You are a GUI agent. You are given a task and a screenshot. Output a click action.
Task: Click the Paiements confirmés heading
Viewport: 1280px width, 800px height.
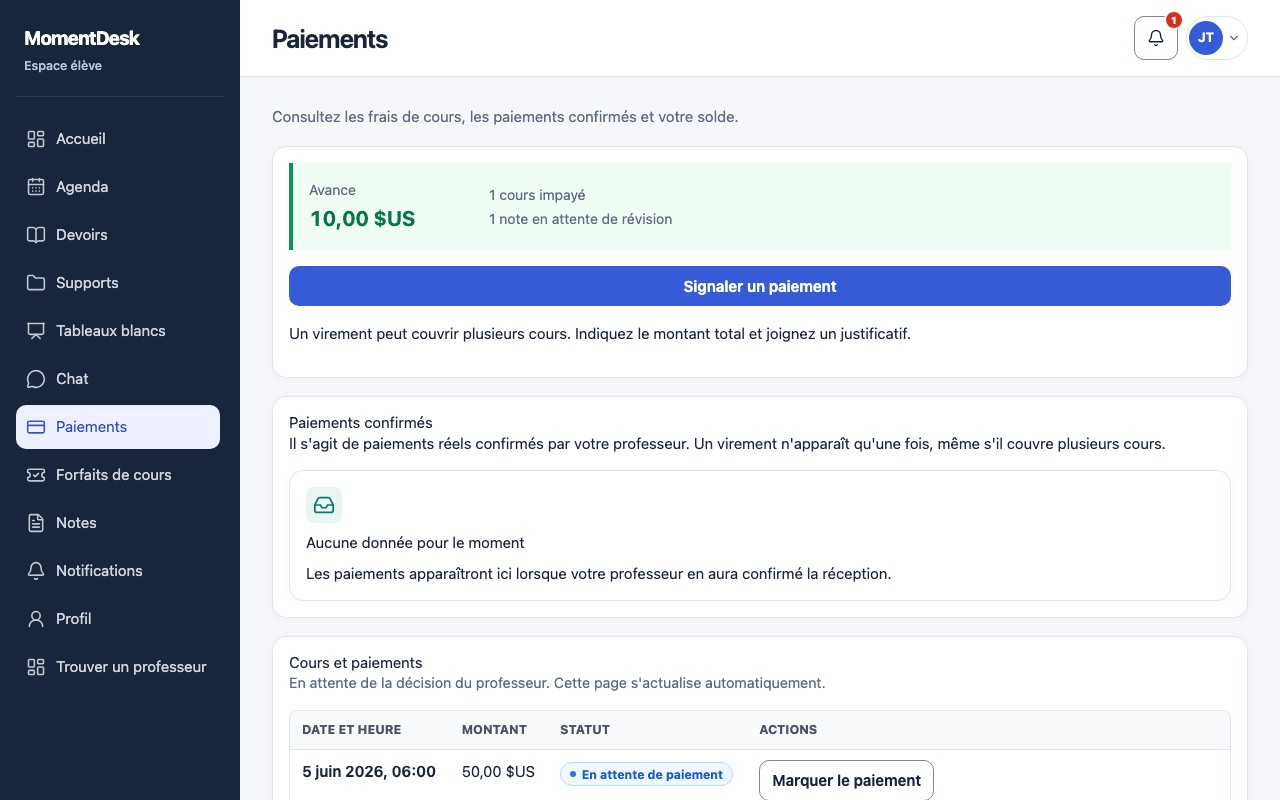361,423
